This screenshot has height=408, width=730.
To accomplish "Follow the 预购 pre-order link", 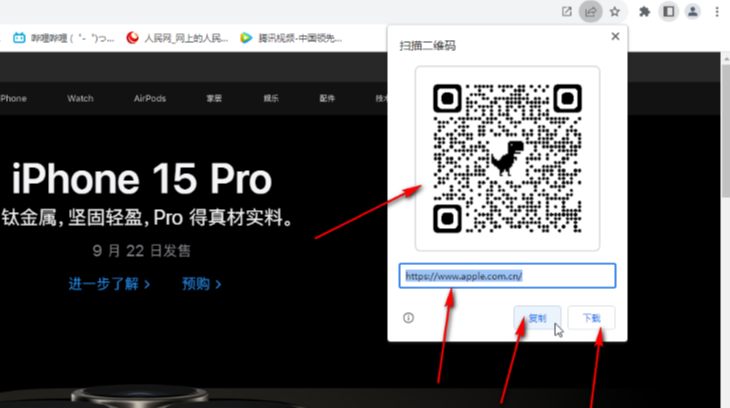I will pyautogui.click(x=202, y=284).
